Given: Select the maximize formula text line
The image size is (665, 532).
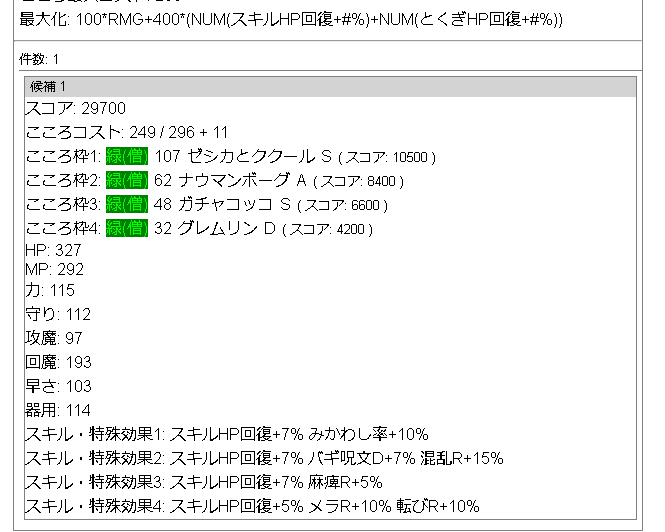Looking at the screenshot, I should tap(291, 20).
